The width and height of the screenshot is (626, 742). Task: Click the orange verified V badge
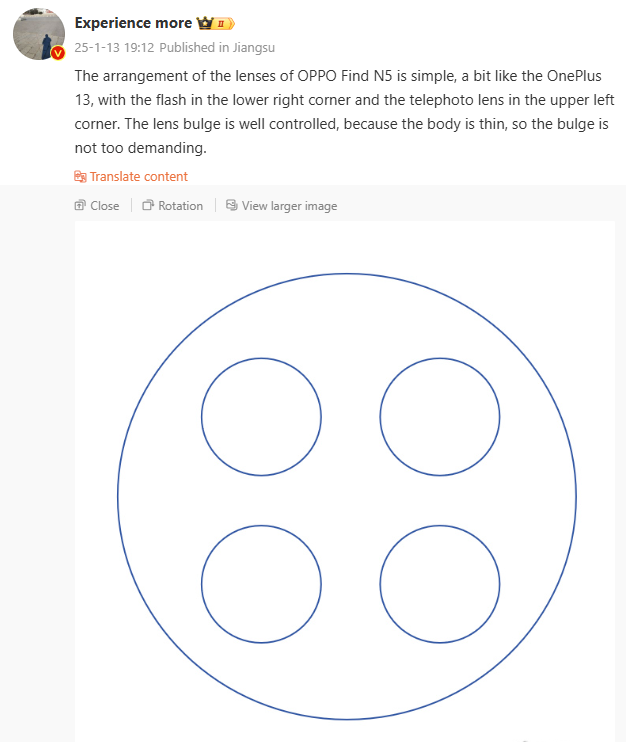point(58,53)
